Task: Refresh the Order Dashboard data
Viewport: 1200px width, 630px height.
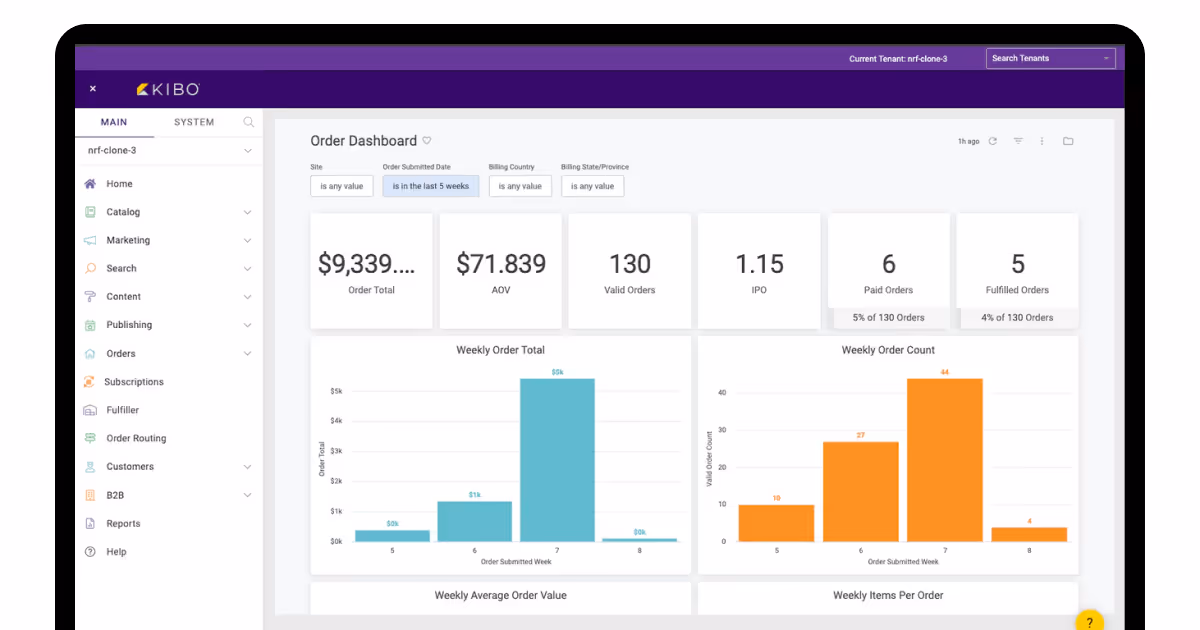Action: coord(992,141)
